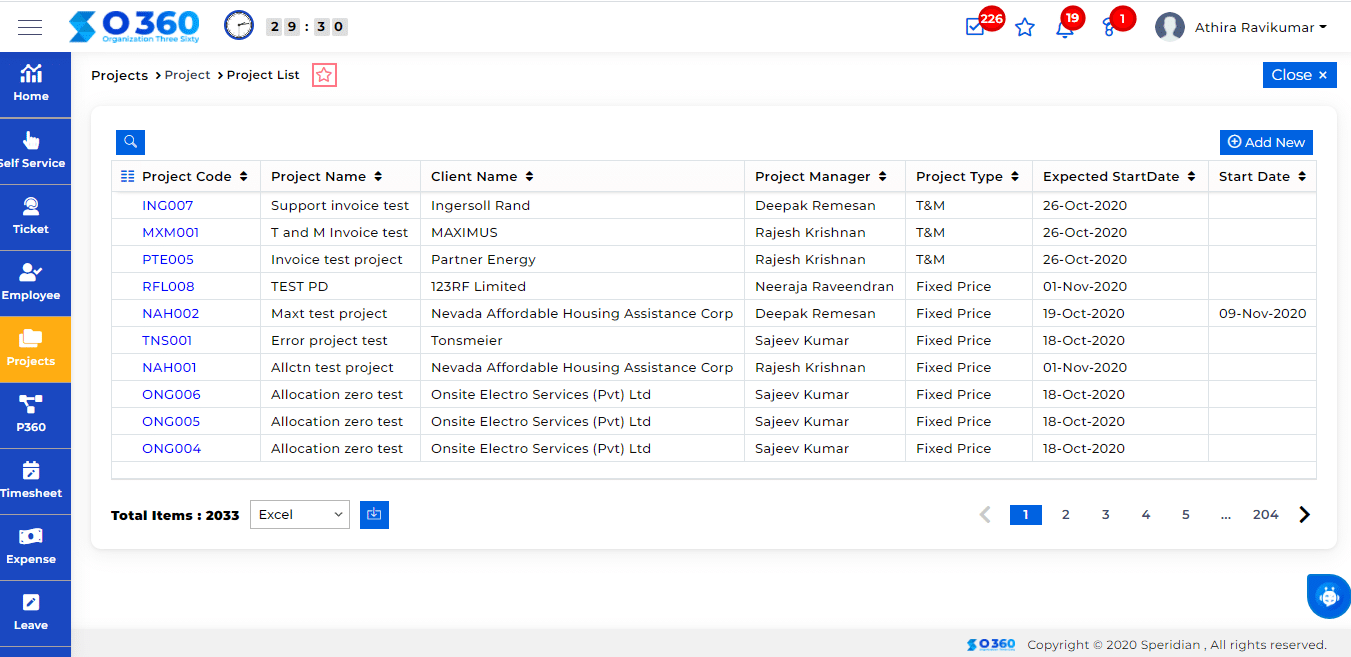Open the search panel with the magnifier icon
This screenshot has height=657, width=1351.
coord(130,142)
